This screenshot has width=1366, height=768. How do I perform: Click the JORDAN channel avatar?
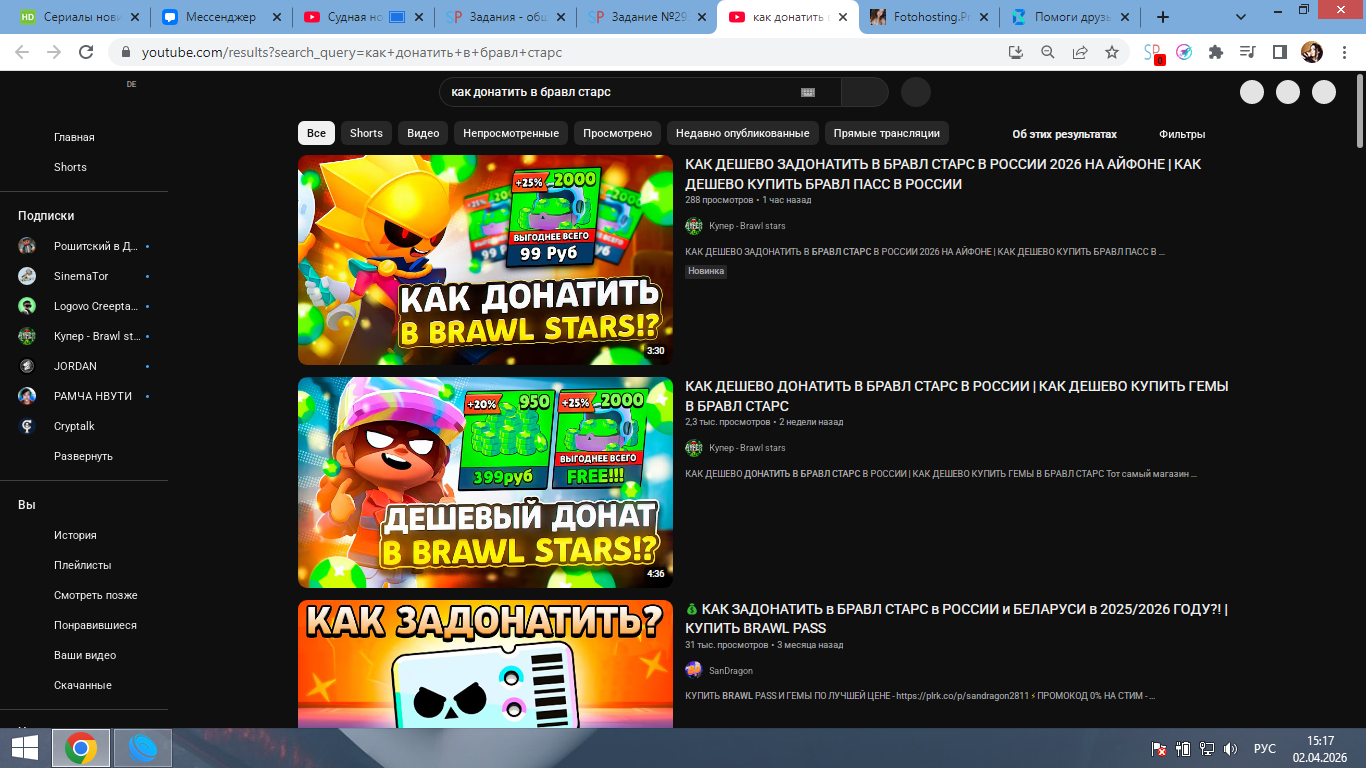(x=27, y=366)
